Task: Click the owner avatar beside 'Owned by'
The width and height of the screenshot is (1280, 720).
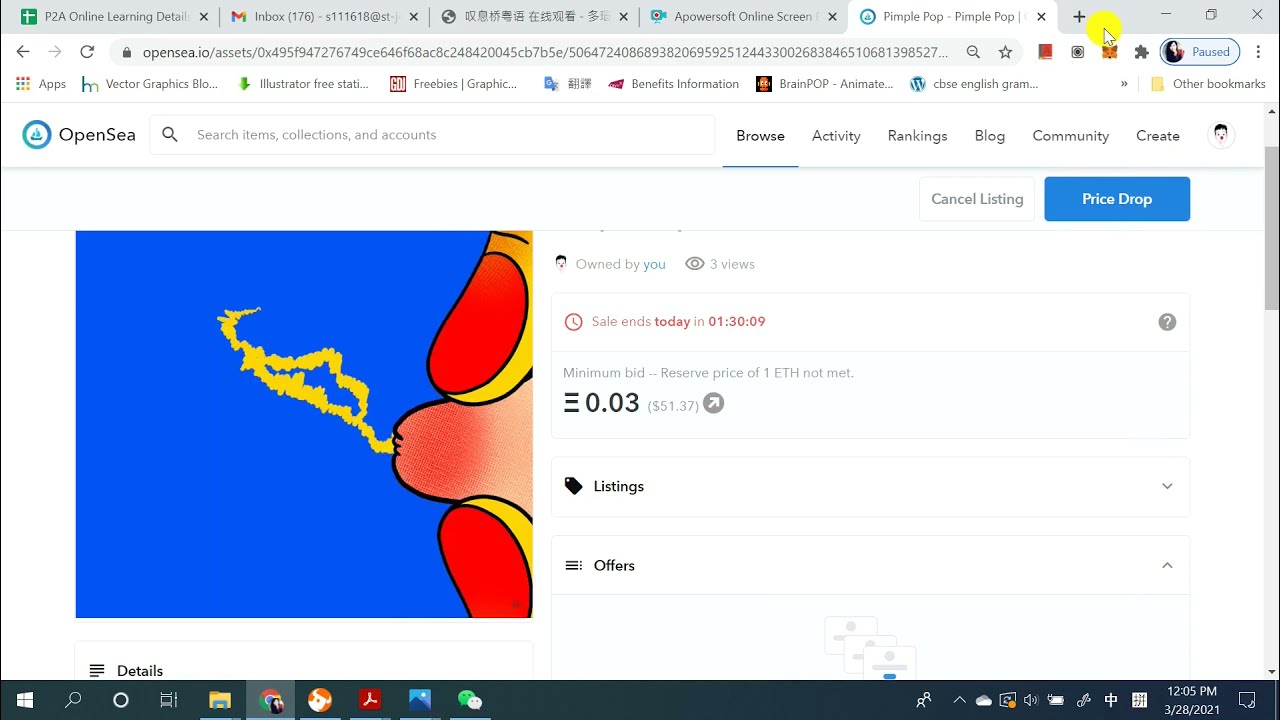Action: (x=561, y=263)
